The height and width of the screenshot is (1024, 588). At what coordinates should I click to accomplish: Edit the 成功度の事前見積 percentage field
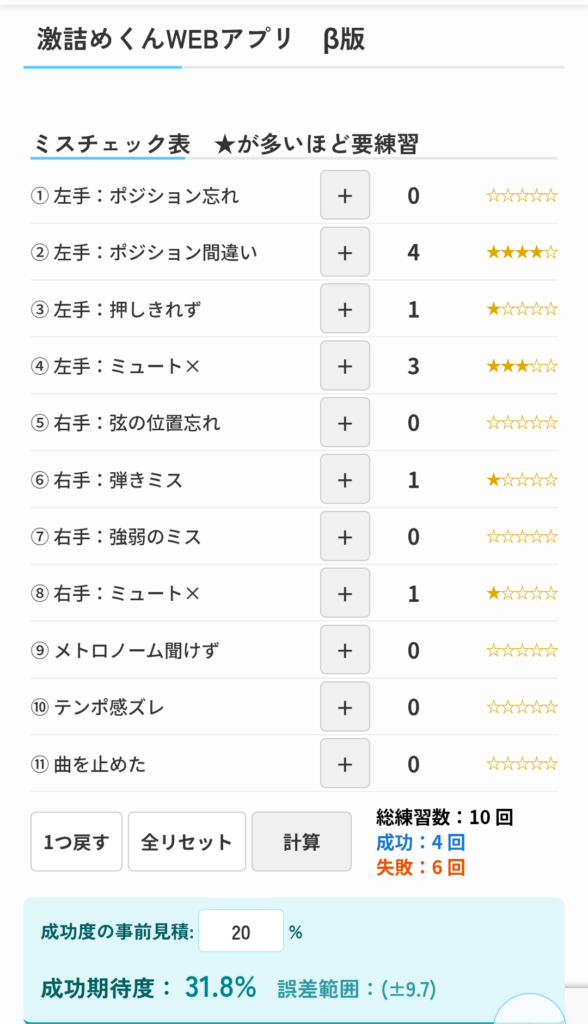point(241,931)
